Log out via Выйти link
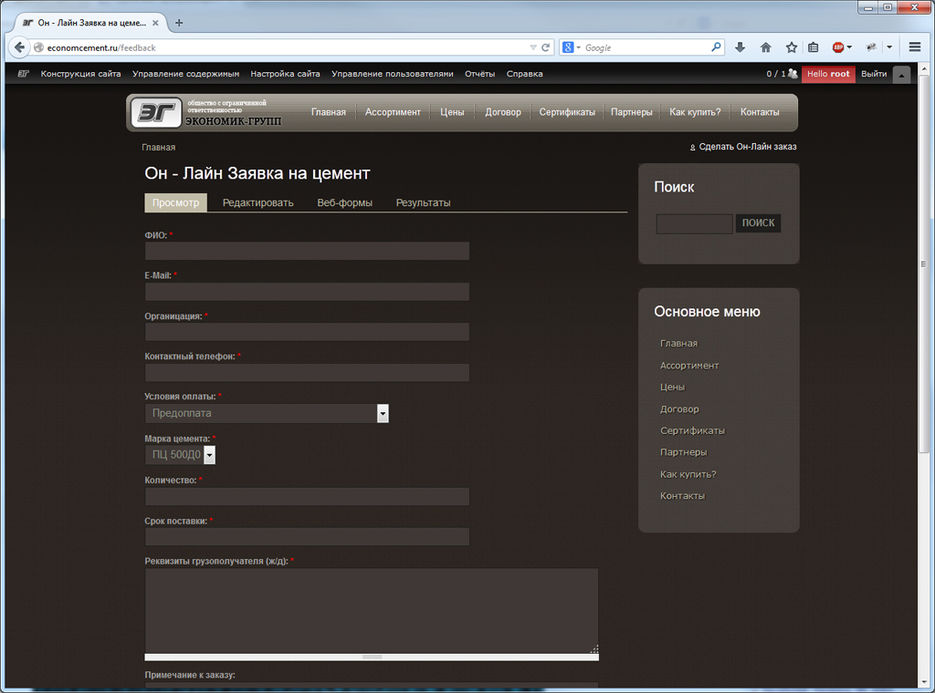 [x=874, y=74]
